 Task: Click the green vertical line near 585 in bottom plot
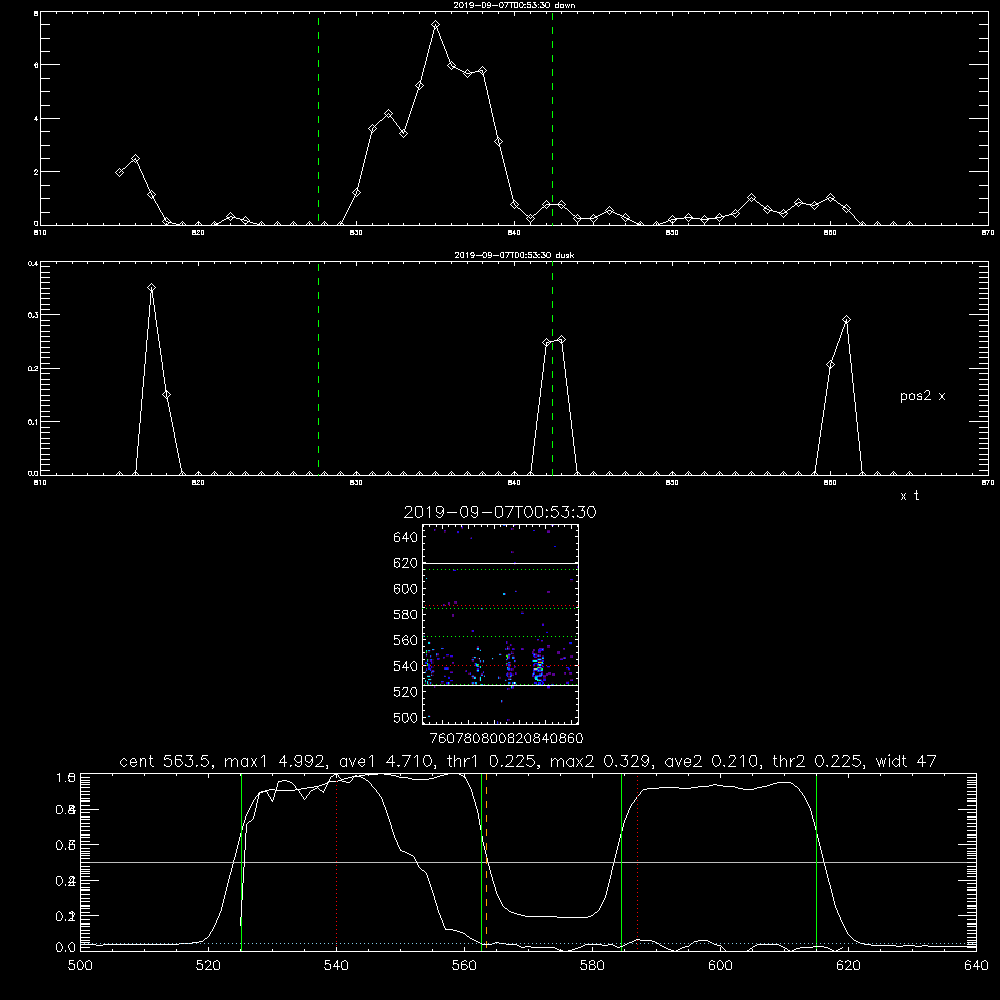[x=621, y=861]
